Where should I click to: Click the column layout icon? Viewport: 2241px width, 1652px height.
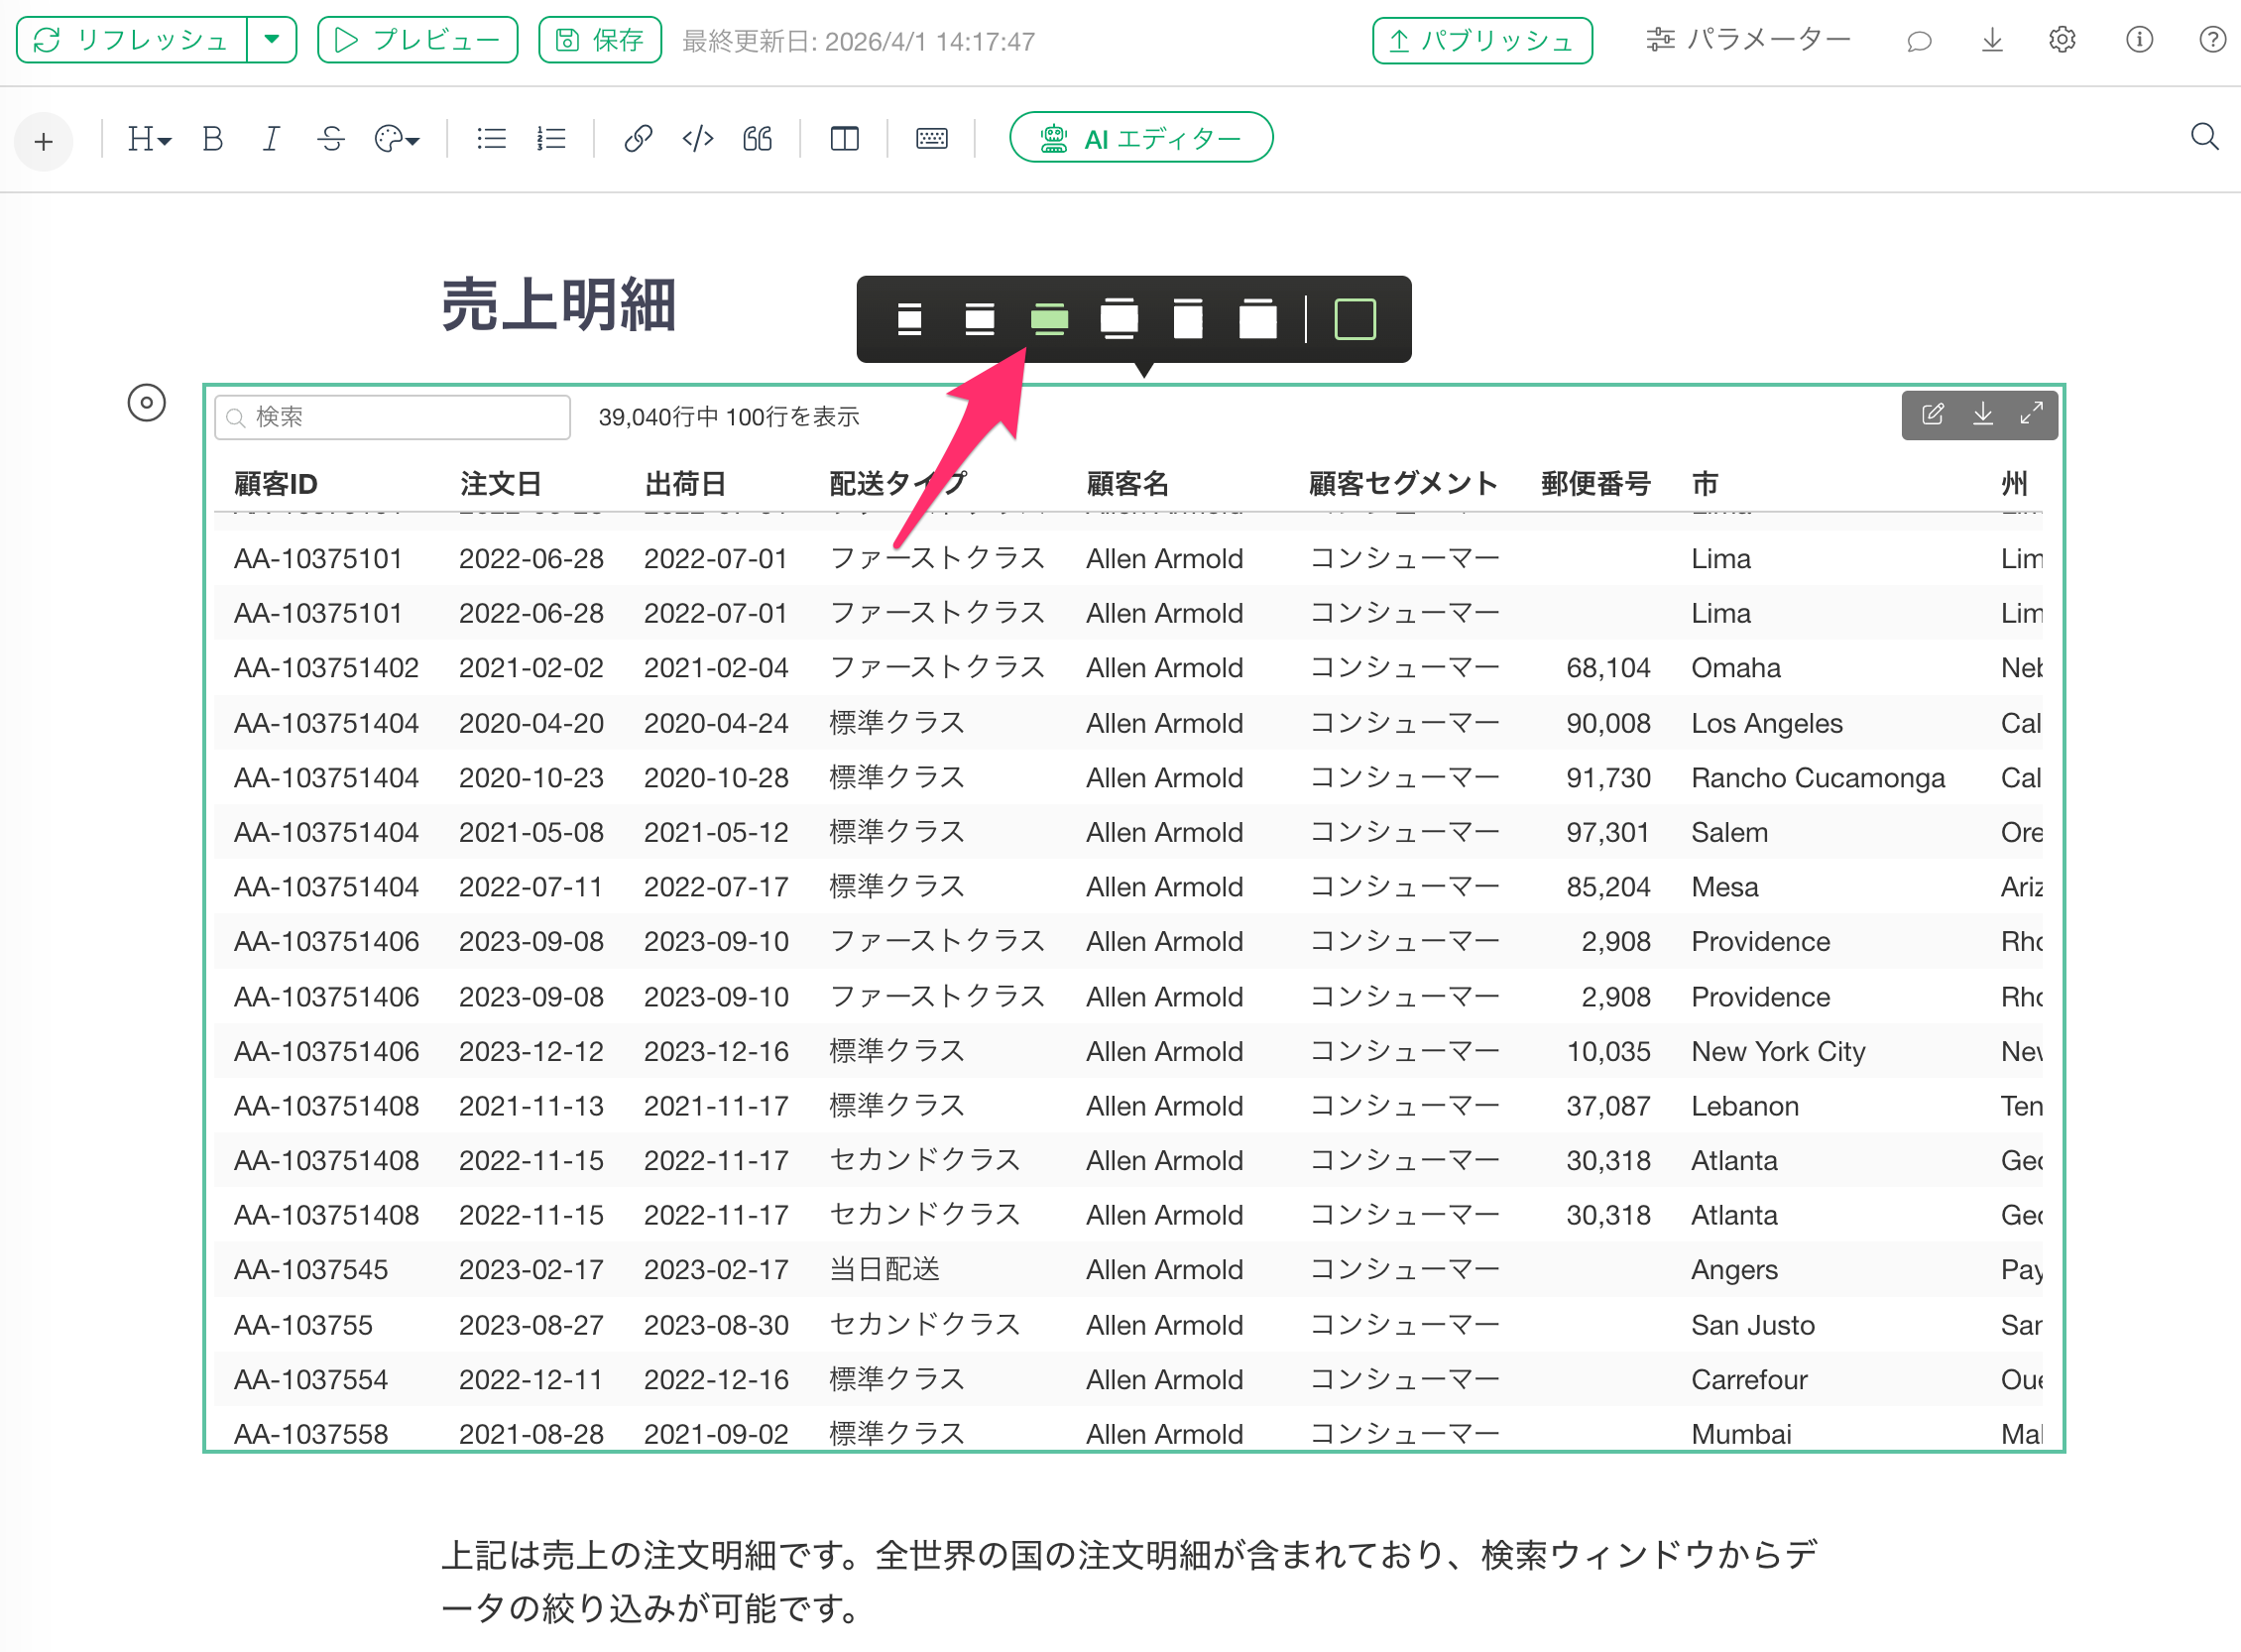coord(844,138)
